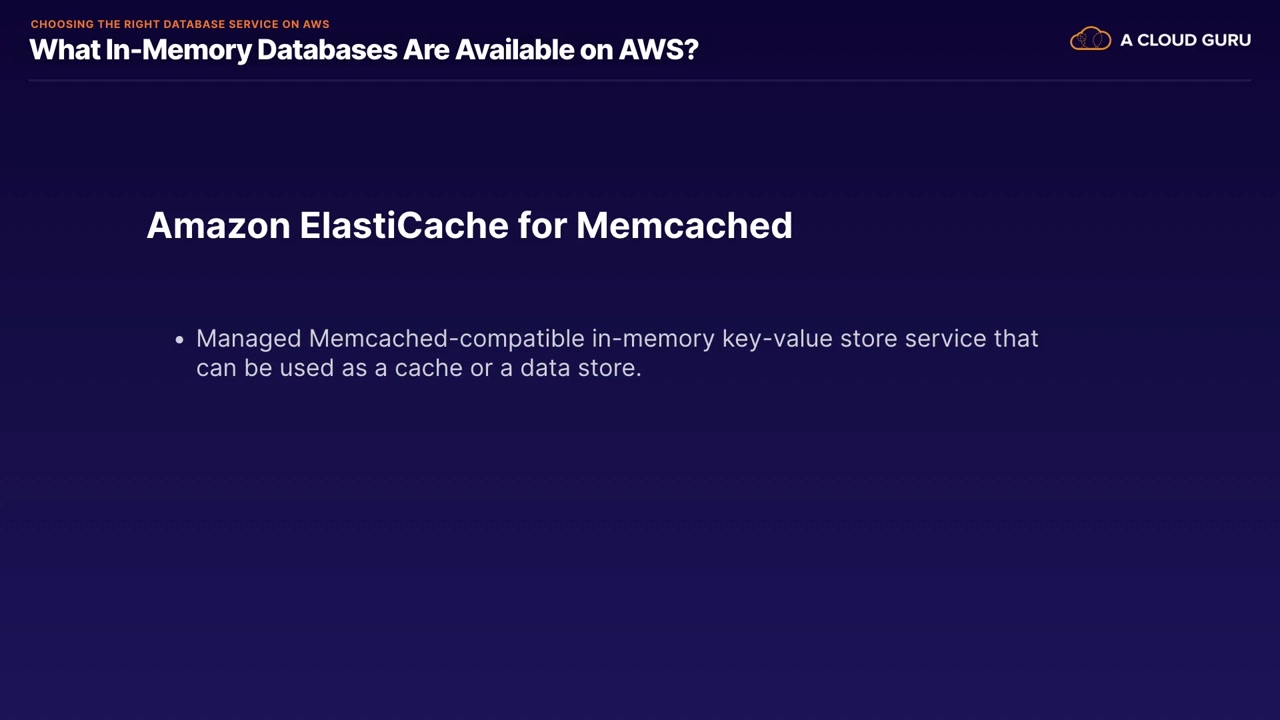Click the word "cache" in the second bullet line
This screenshot has width=1280, height=720.
point(429,368)
